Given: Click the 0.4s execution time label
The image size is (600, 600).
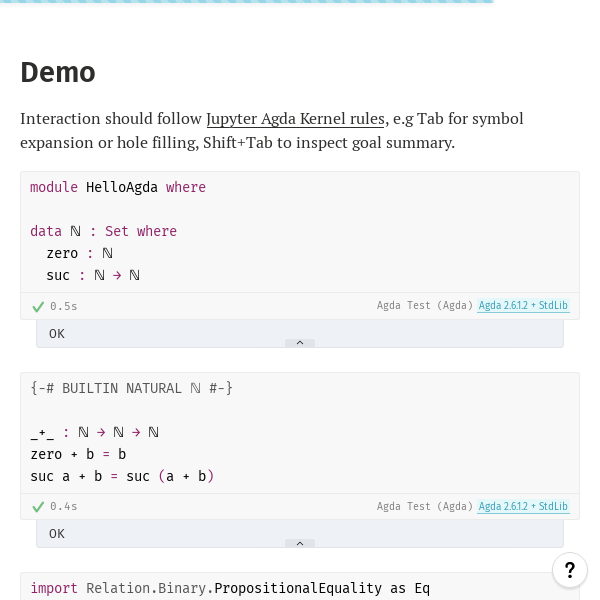Looking at the screenshot, I should point(64,507).
